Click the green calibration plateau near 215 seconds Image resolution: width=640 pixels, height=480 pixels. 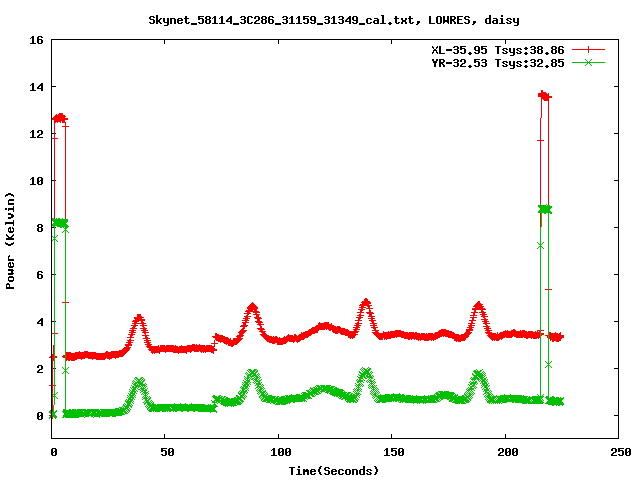[545, 209]
